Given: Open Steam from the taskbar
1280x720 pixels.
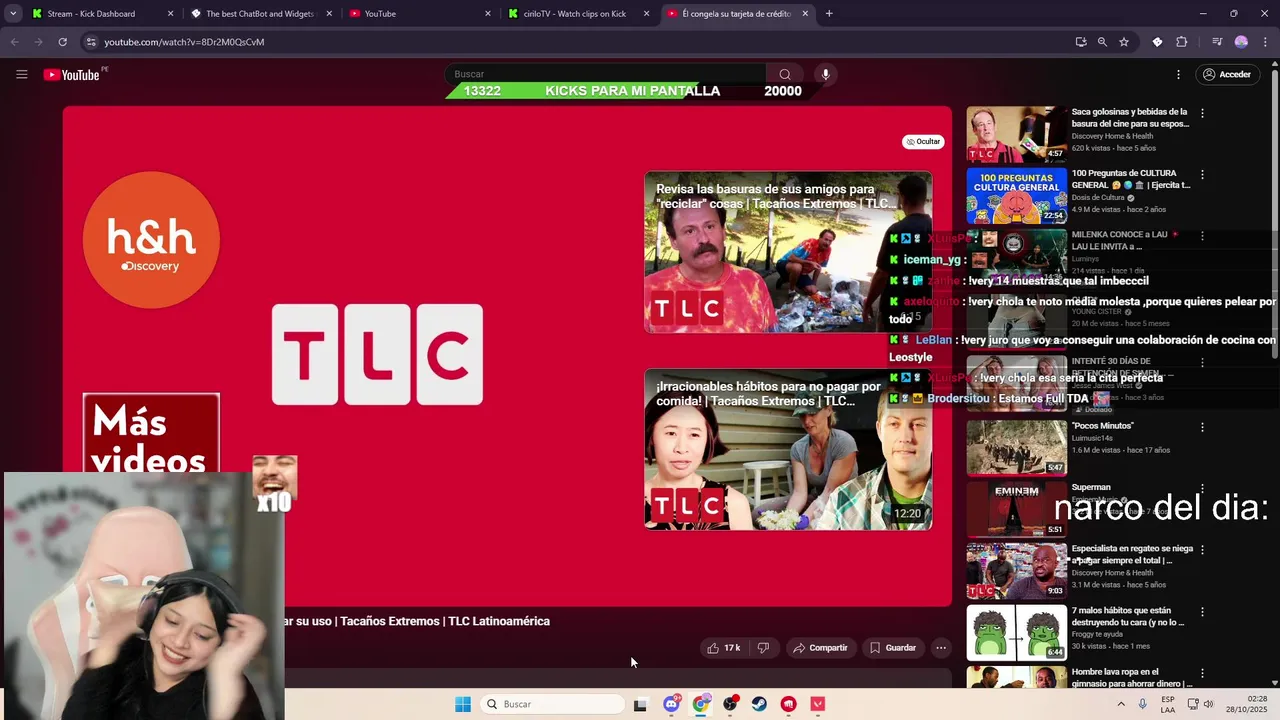Looking at the screenshot, I should point(759,704).
